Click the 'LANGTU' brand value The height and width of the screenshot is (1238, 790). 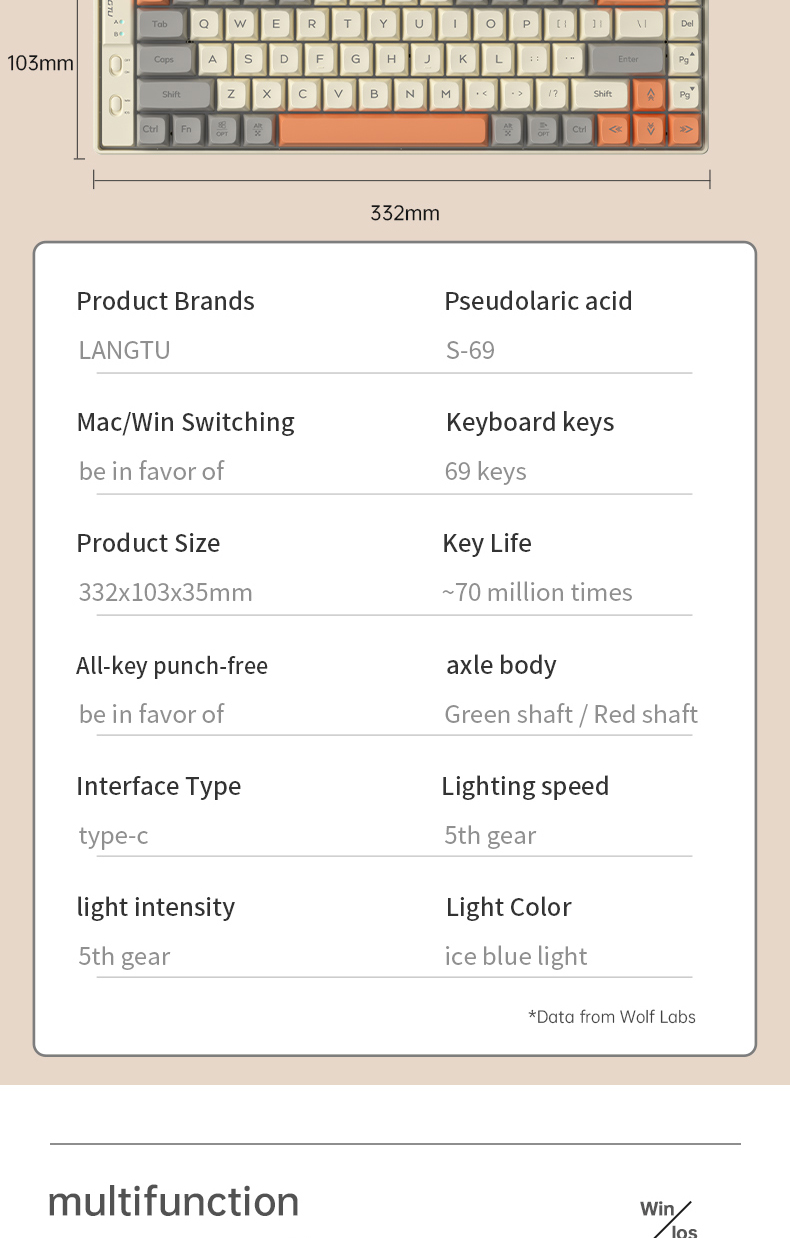125,350
